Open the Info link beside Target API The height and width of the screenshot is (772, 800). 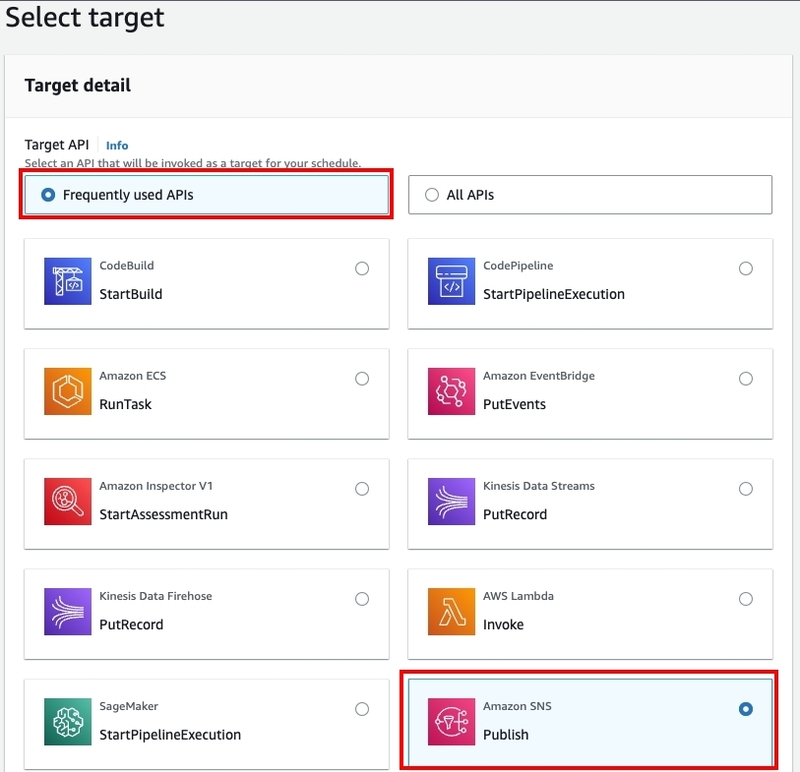pos(117,145)
